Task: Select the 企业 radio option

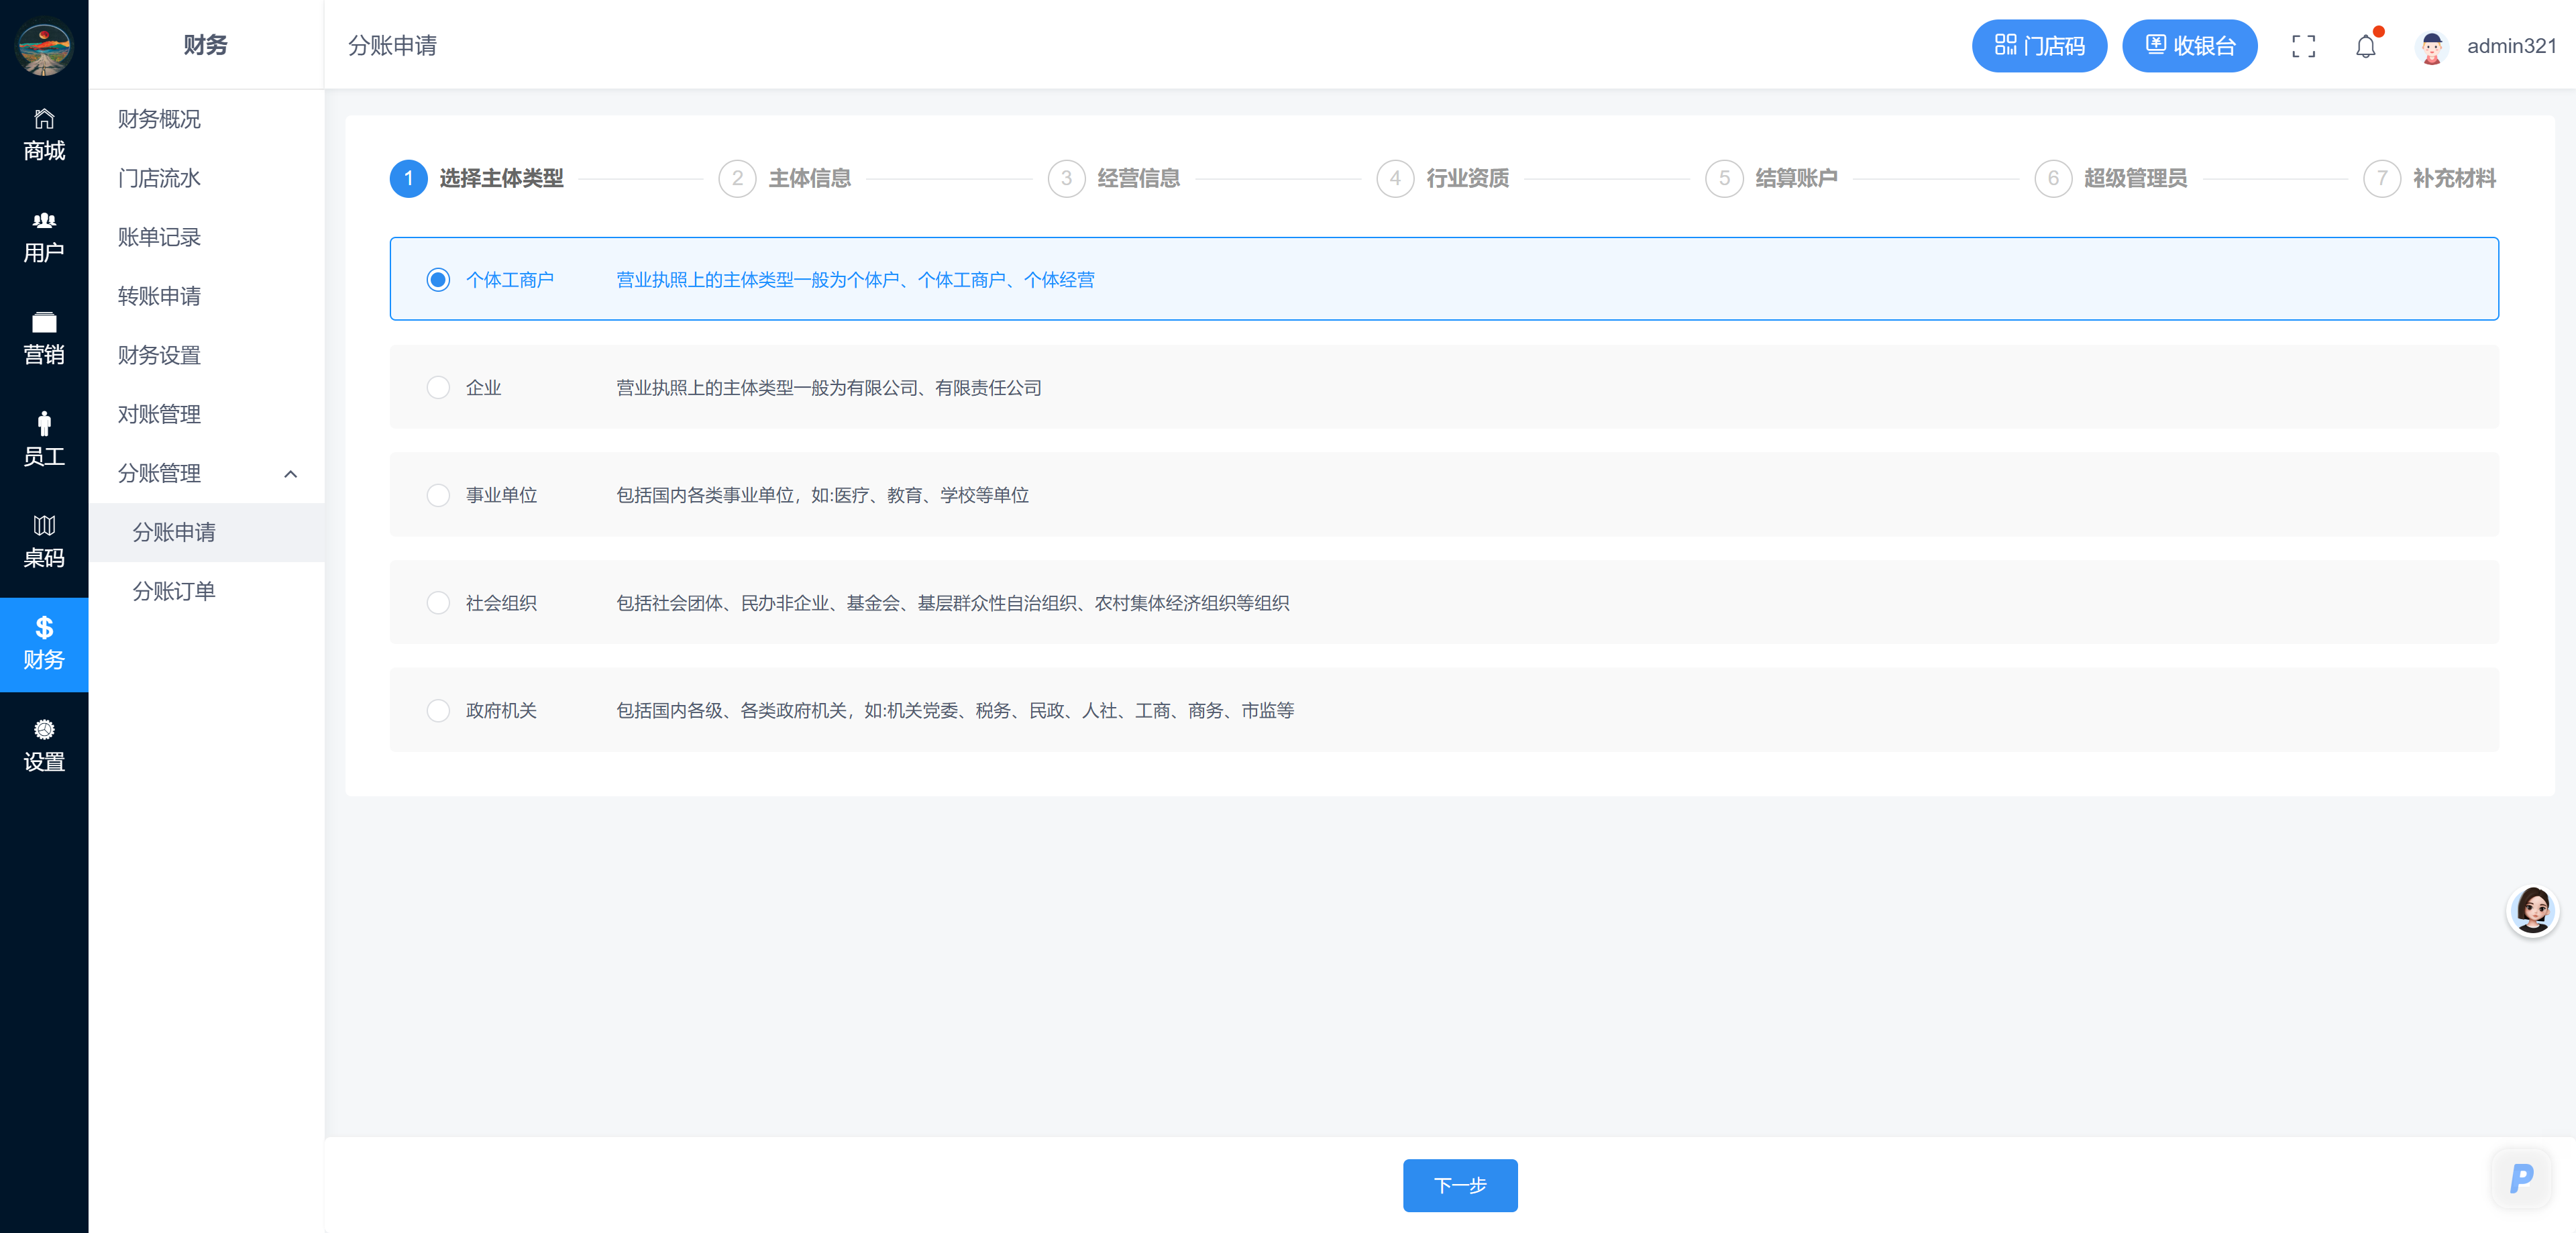Action: coord(438,388)
